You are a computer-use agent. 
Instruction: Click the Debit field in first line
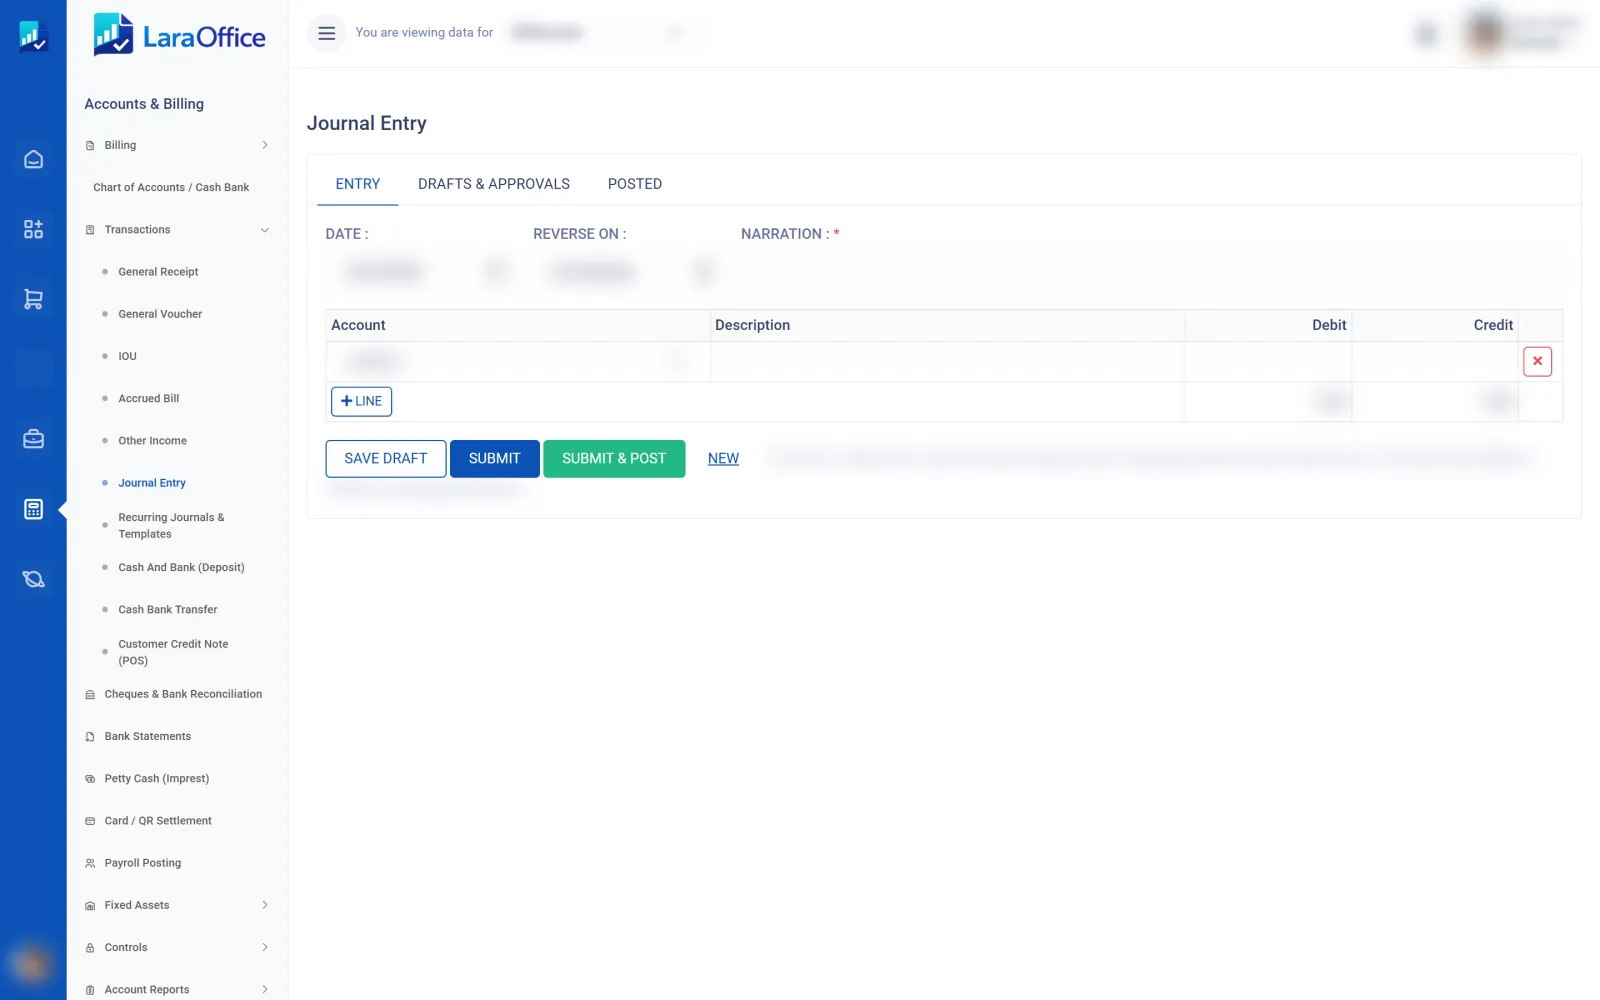pos(1268,361)
